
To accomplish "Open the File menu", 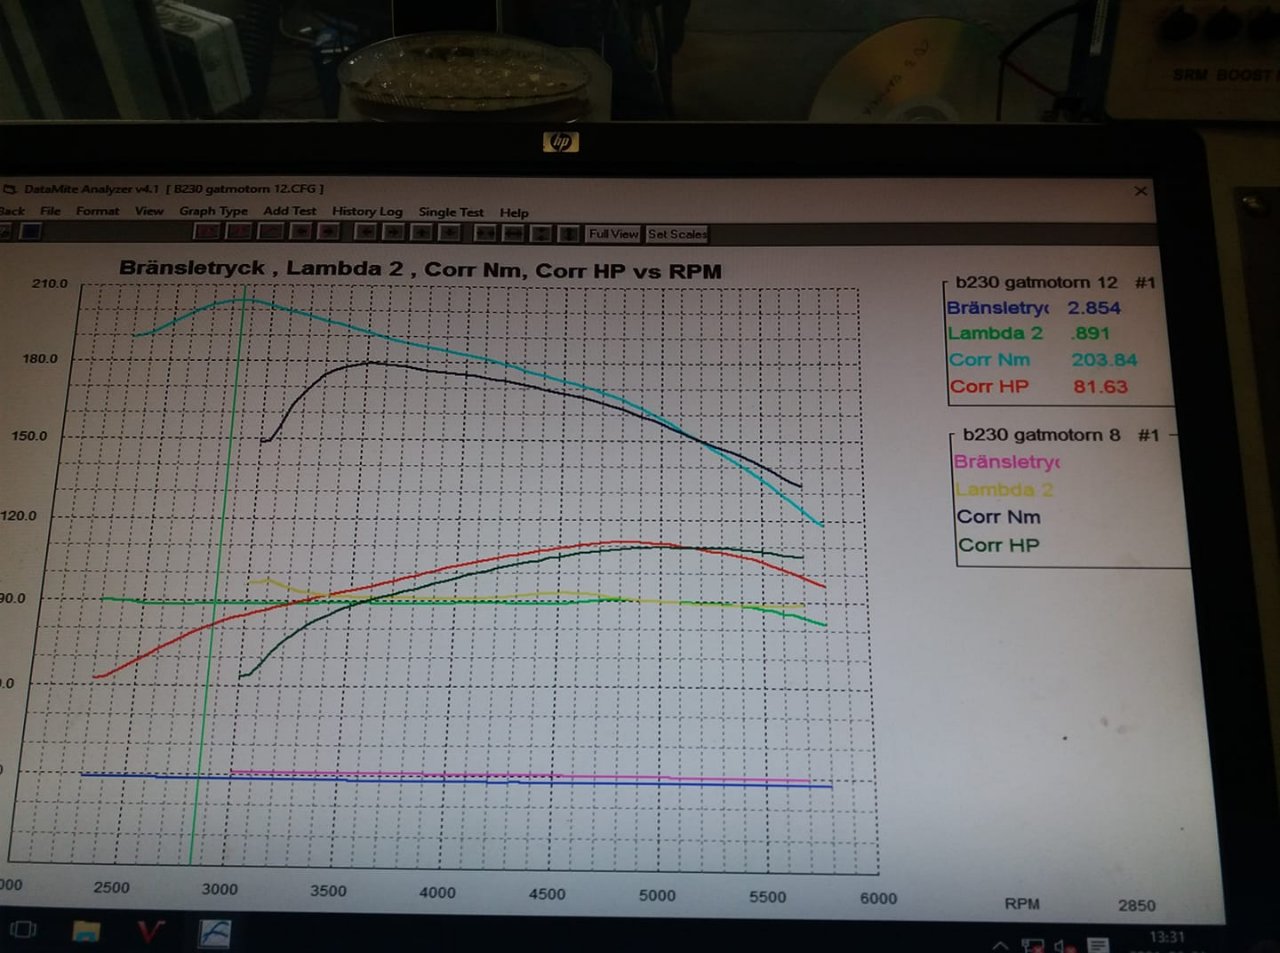I will (x=50, y=211).
